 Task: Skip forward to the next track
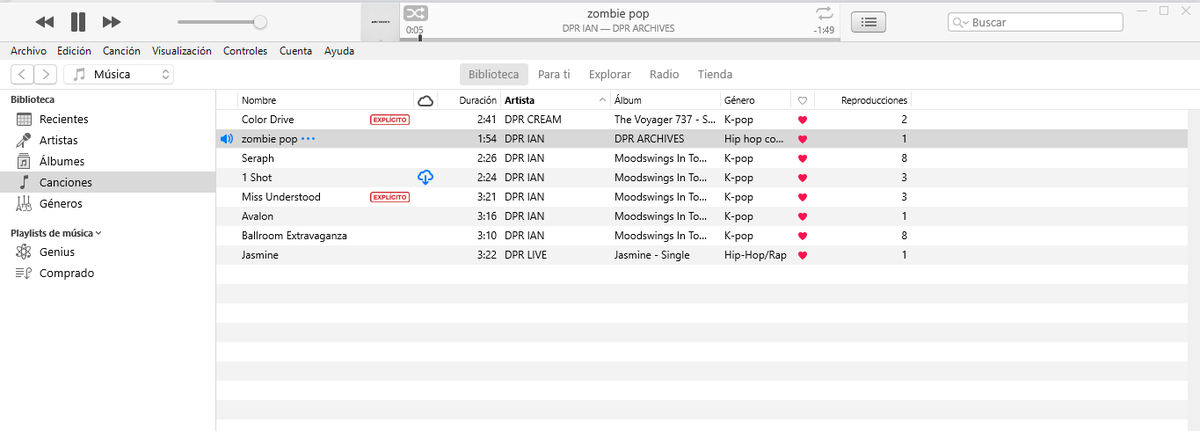click(112, 21)
